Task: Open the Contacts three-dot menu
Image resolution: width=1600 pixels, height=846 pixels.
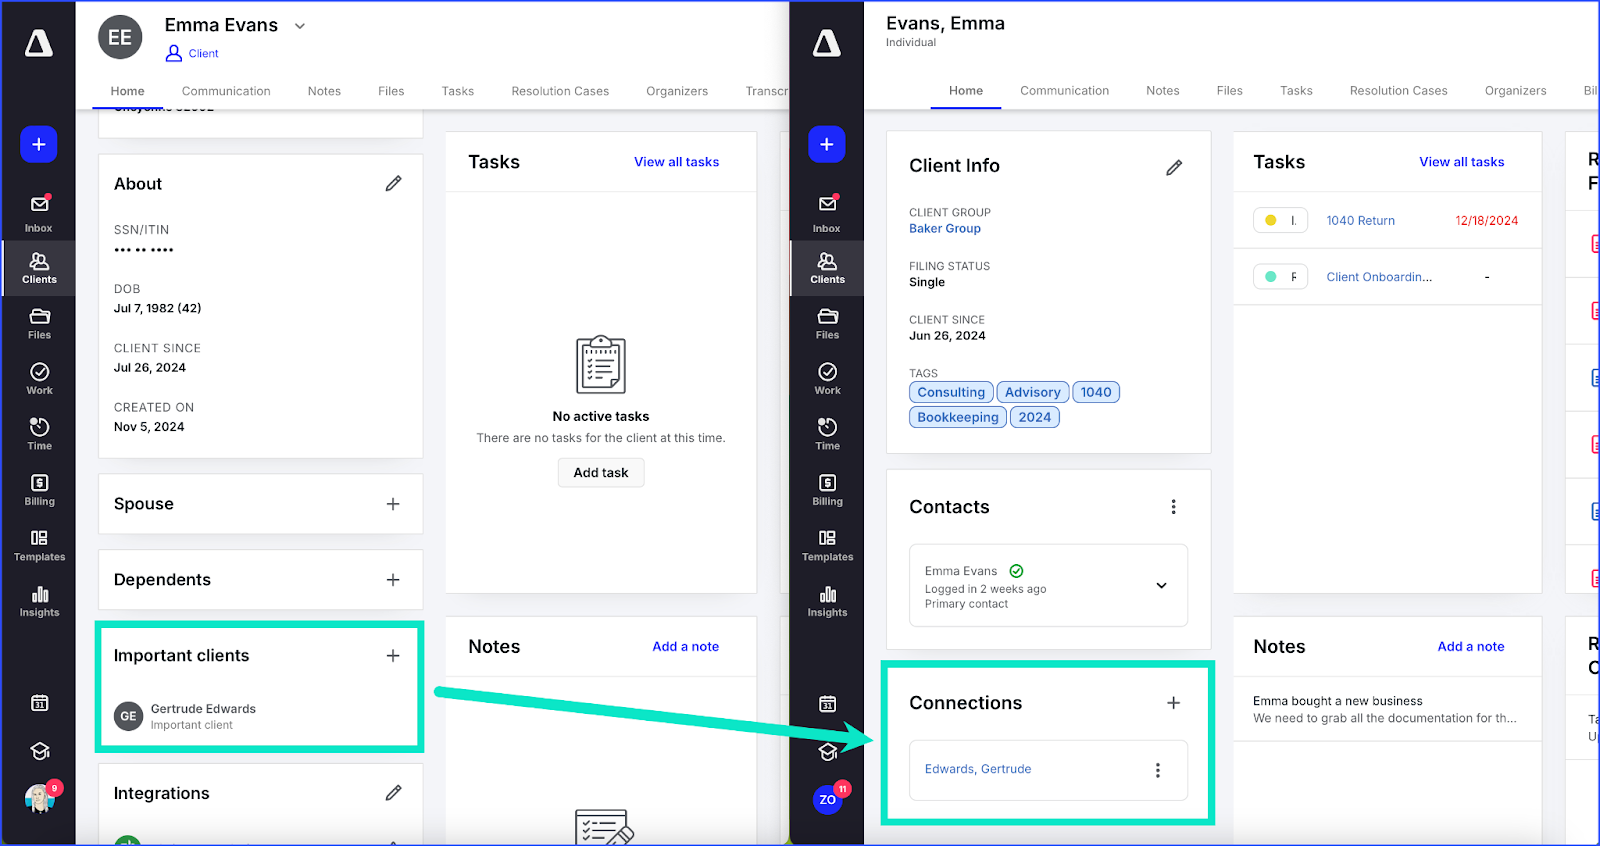Action: pos(1173,507)
